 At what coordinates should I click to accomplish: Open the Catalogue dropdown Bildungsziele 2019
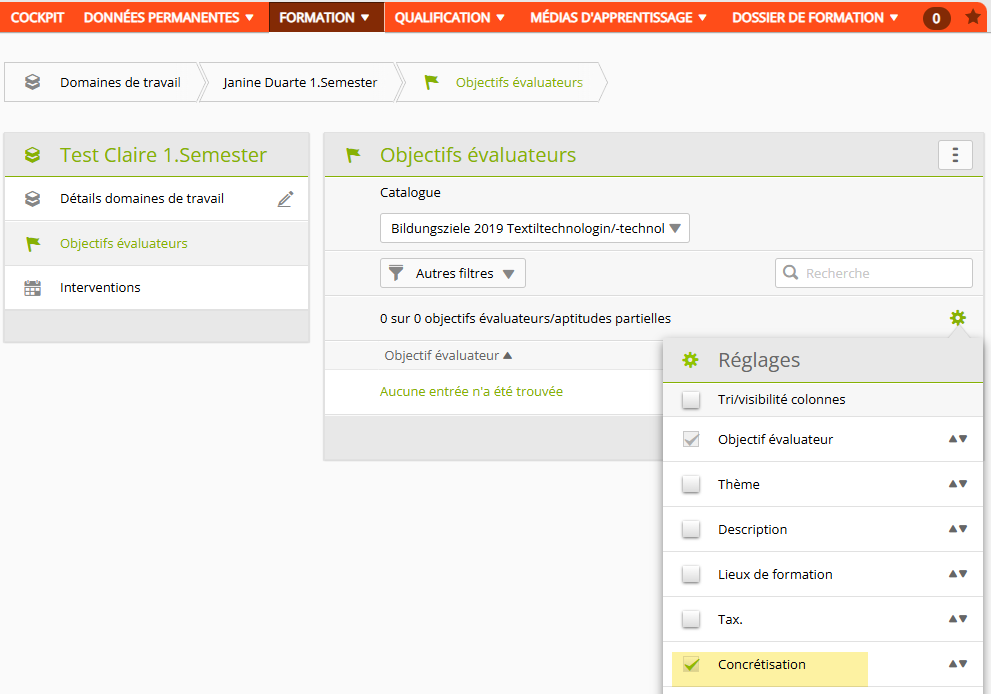(535, 228)
